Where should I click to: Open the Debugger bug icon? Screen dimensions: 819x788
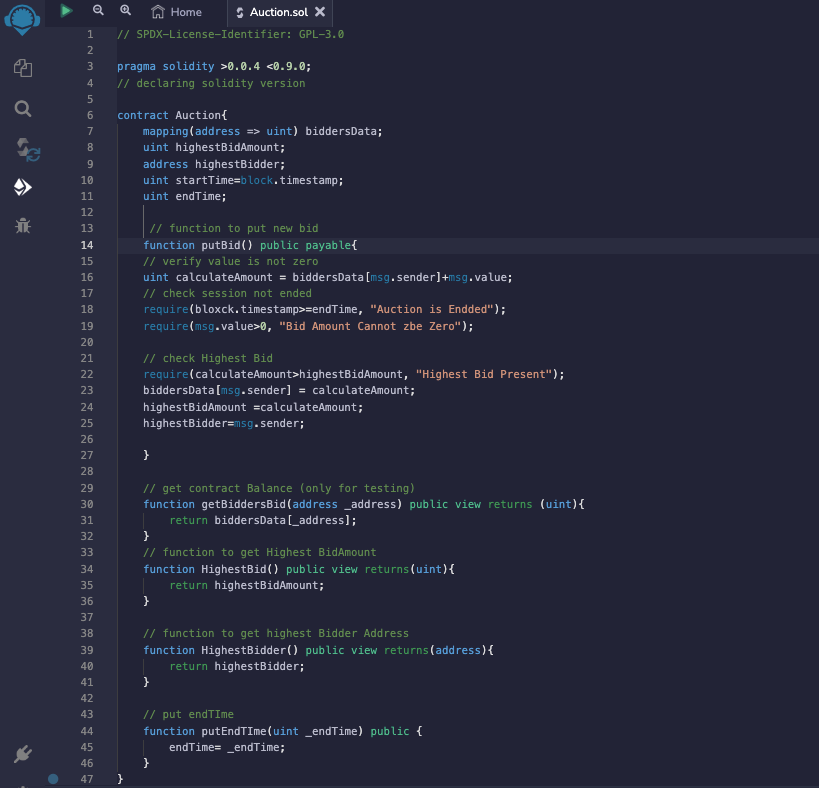(22, 226)
